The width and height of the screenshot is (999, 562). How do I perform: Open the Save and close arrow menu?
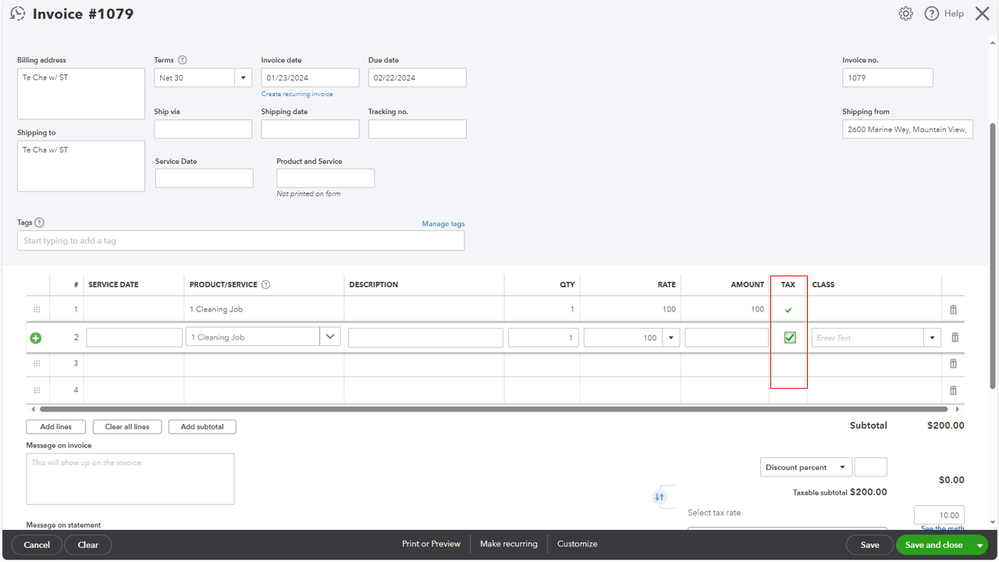[979, 545]
